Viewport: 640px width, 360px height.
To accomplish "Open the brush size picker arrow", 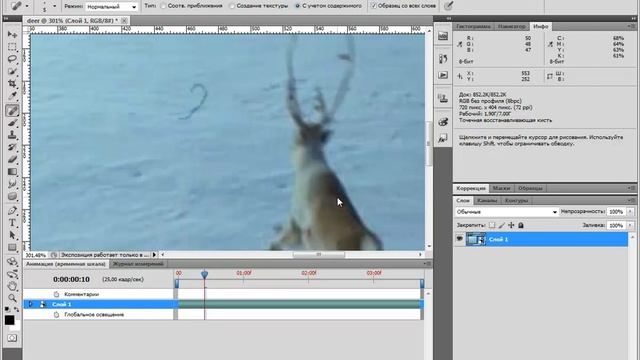I will [54, 6].
